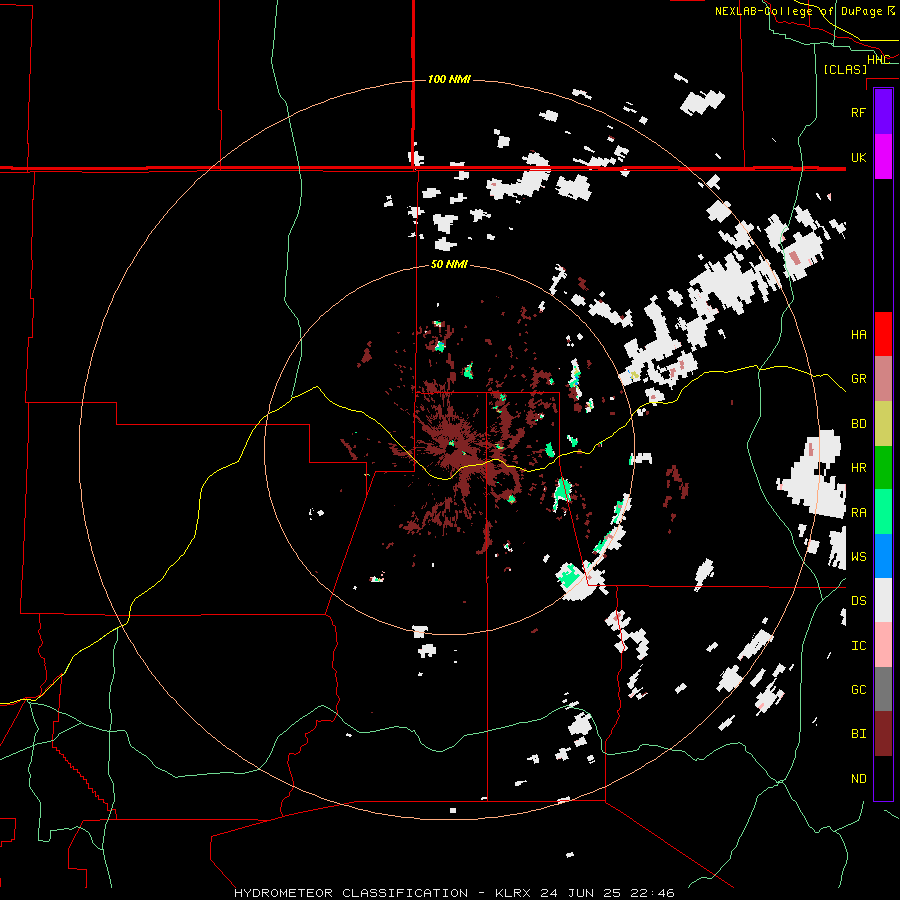Click the HA legend label
The image size is (900, 900).
click(858, 334)
